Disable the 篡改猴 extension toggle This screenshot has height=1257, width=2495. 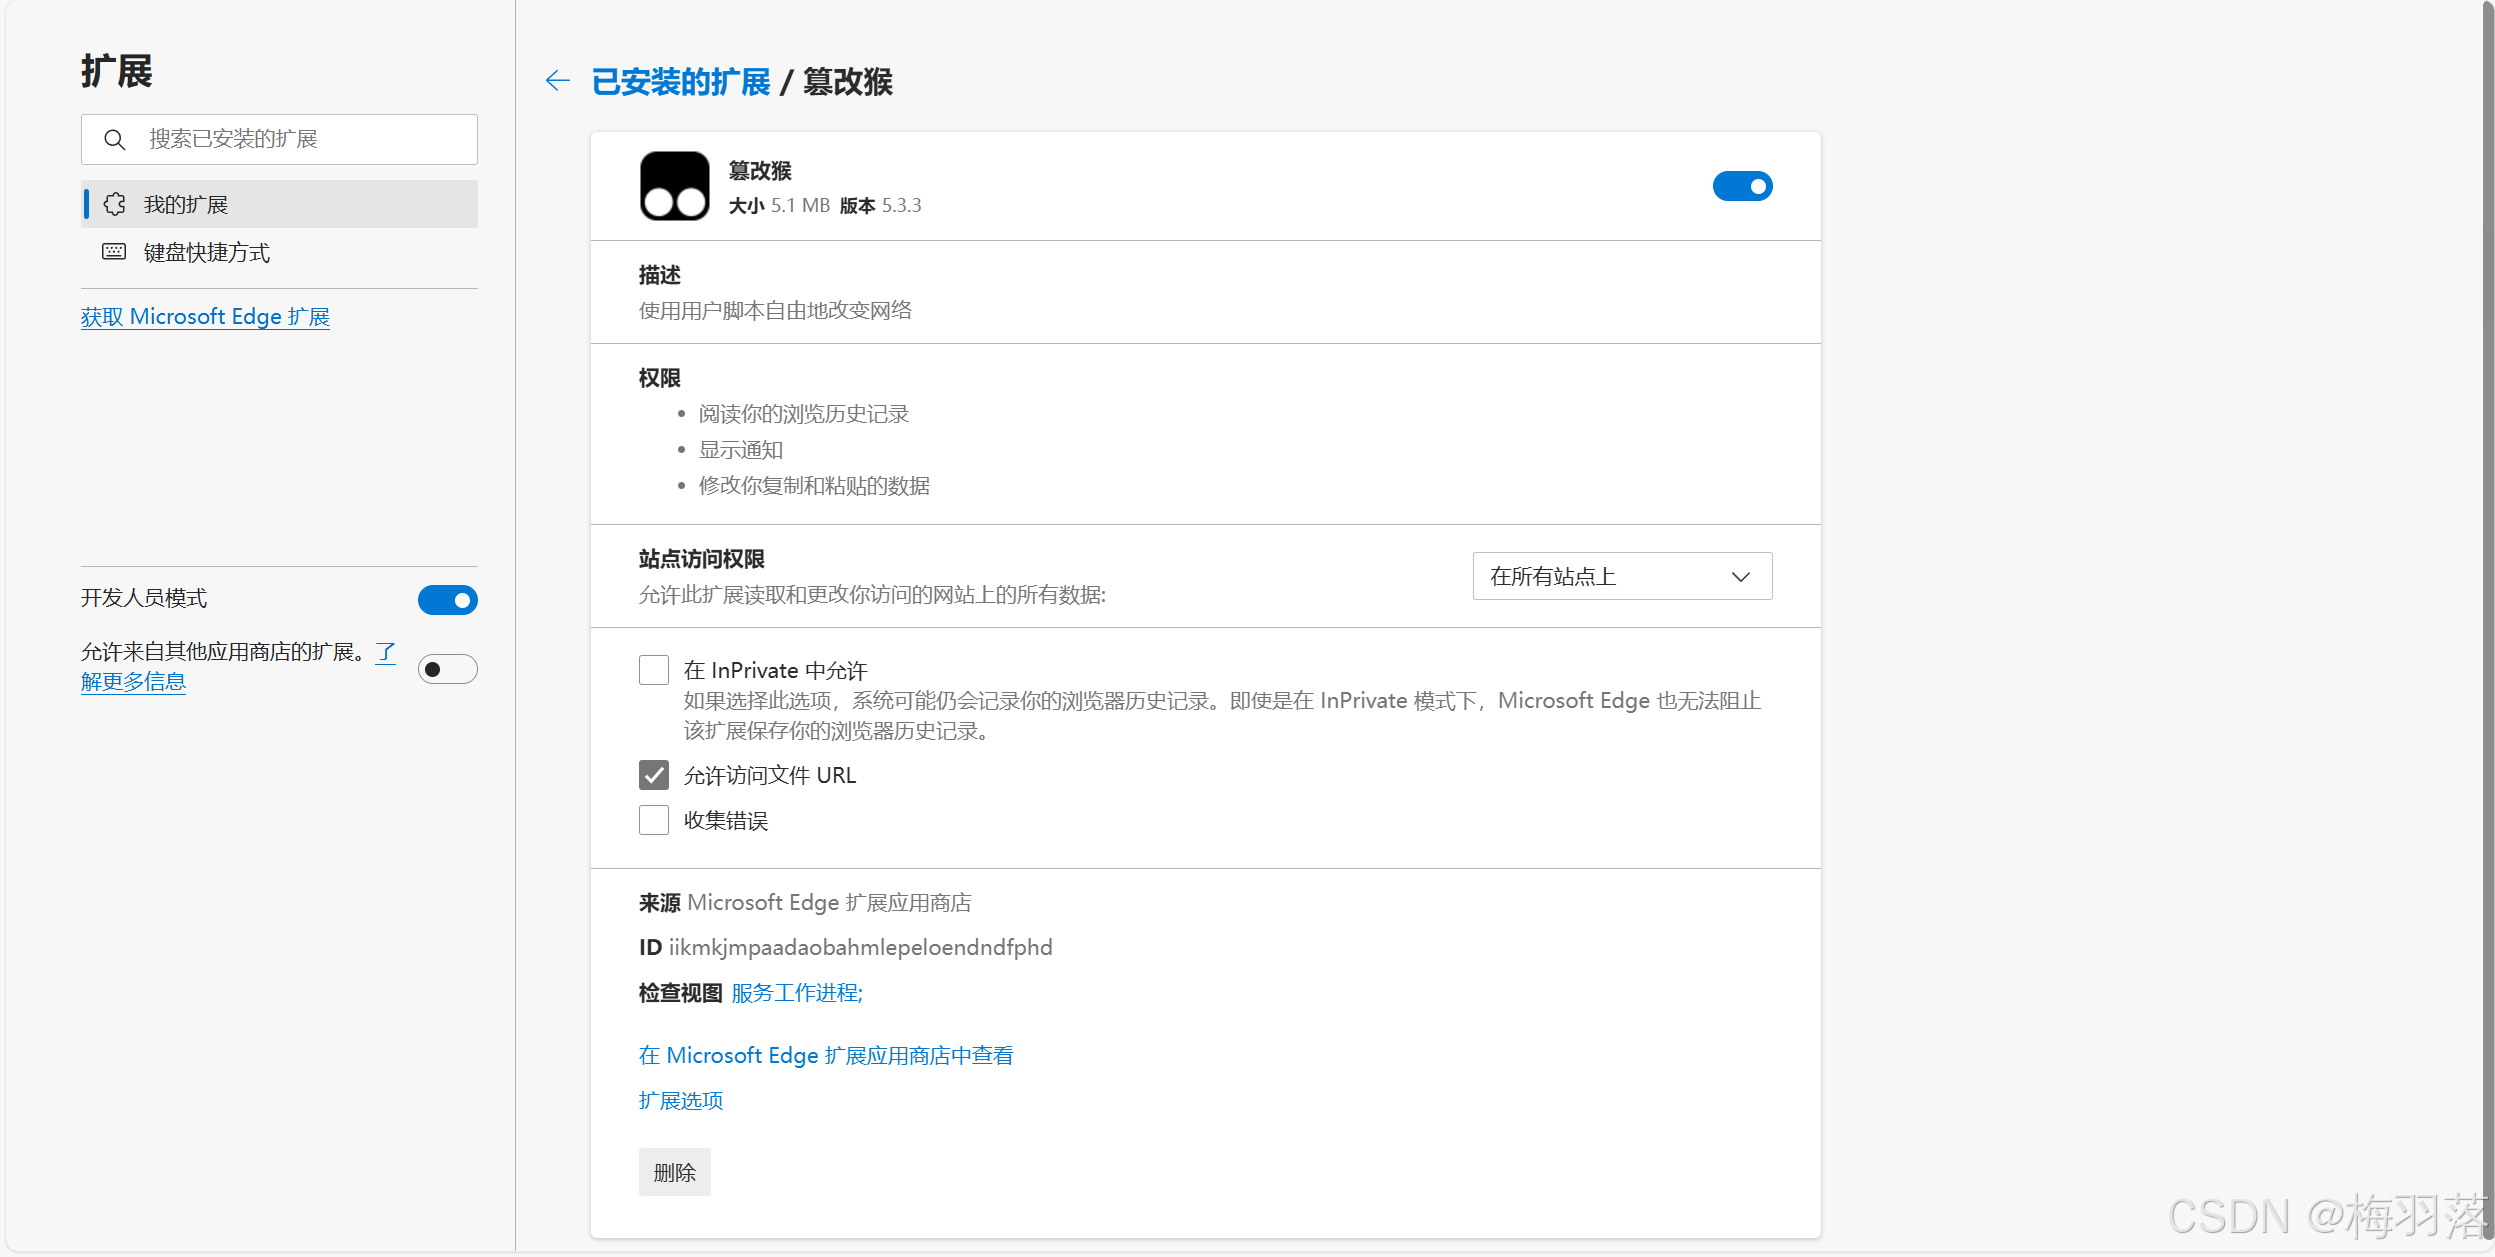click(1741, 186)
